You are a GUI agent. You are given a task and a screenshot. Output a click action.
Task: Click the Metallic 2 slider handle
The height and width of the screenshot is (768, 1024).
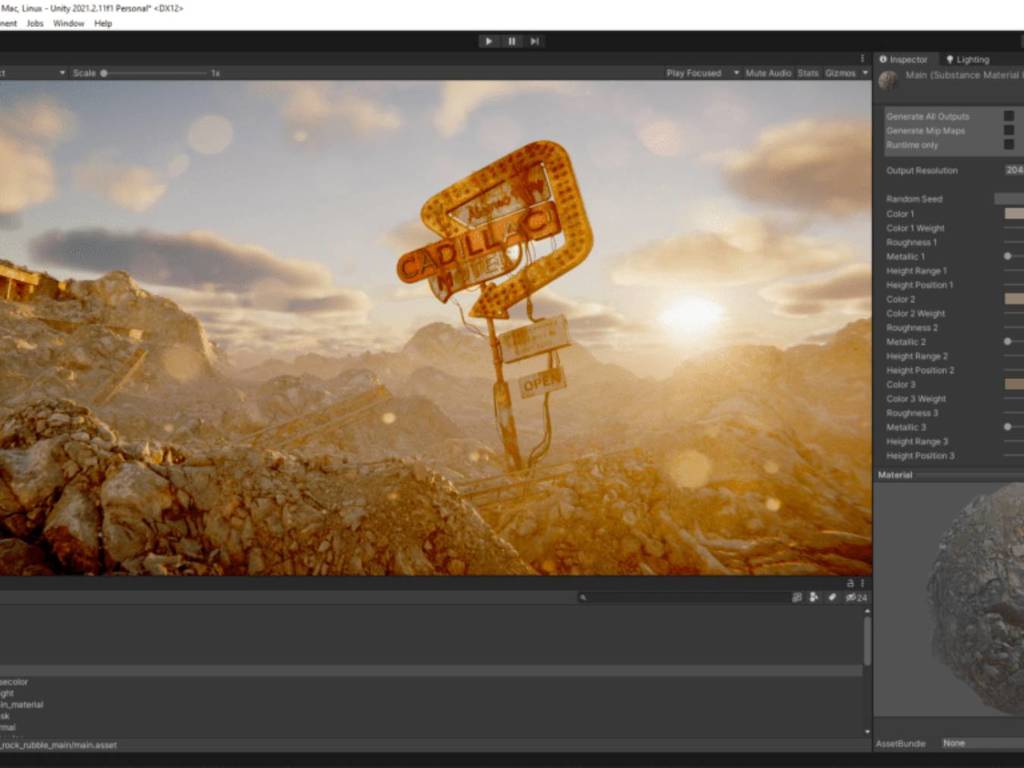click(1008, 342)
